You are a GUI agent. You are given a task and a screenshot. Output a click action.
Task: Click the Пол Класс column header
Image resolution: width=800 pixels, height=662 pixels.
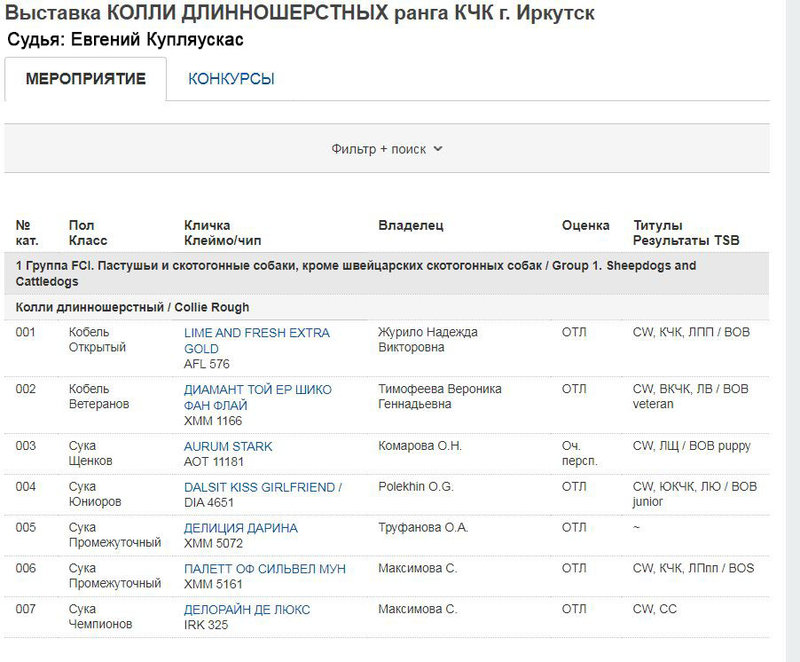(88, 233)
